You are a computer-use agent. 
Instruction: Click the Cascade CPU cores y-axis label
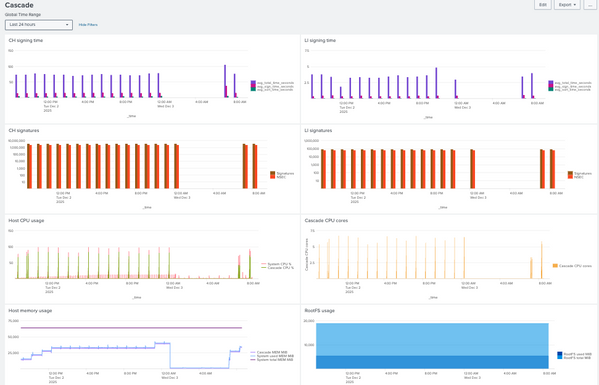(x=307, y=255)
